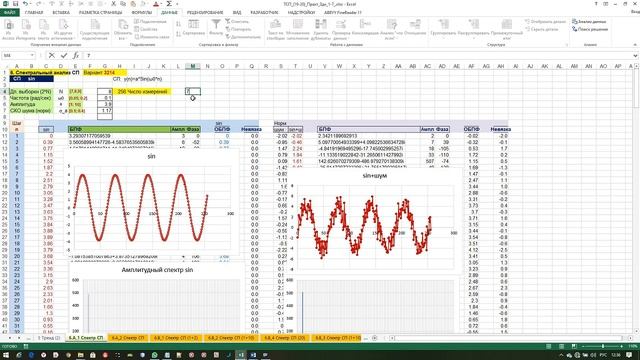The height and width of the screenshot is (360, 640).
Task: Switch to Page Layout view in status bar
Action: pos(562,346)
